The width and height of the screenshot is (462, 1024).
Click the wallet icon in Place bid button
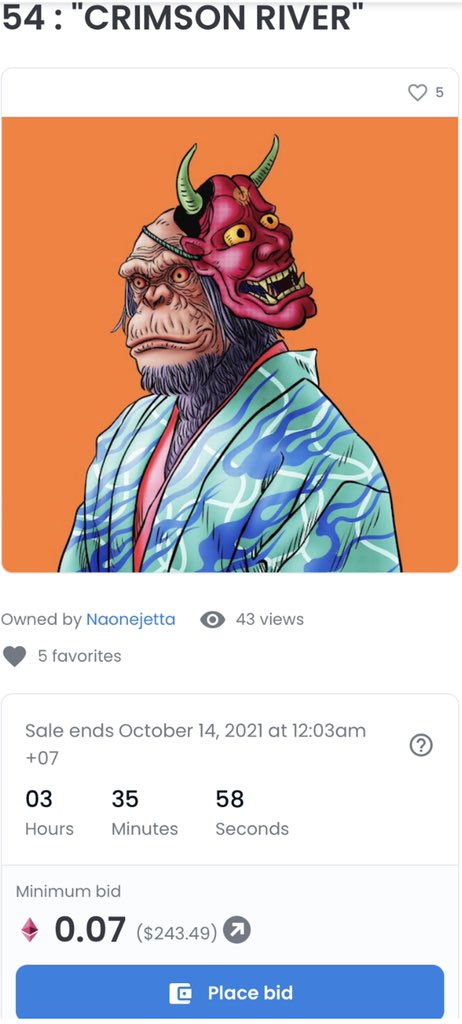[x=180, y=993]
